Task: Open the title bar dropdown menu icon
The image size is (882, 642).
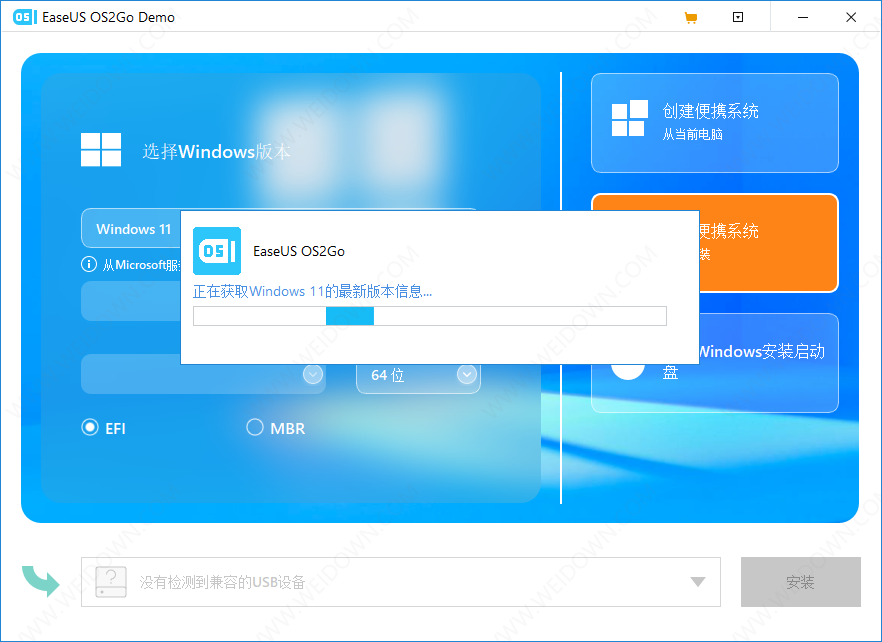Action: 738,17
